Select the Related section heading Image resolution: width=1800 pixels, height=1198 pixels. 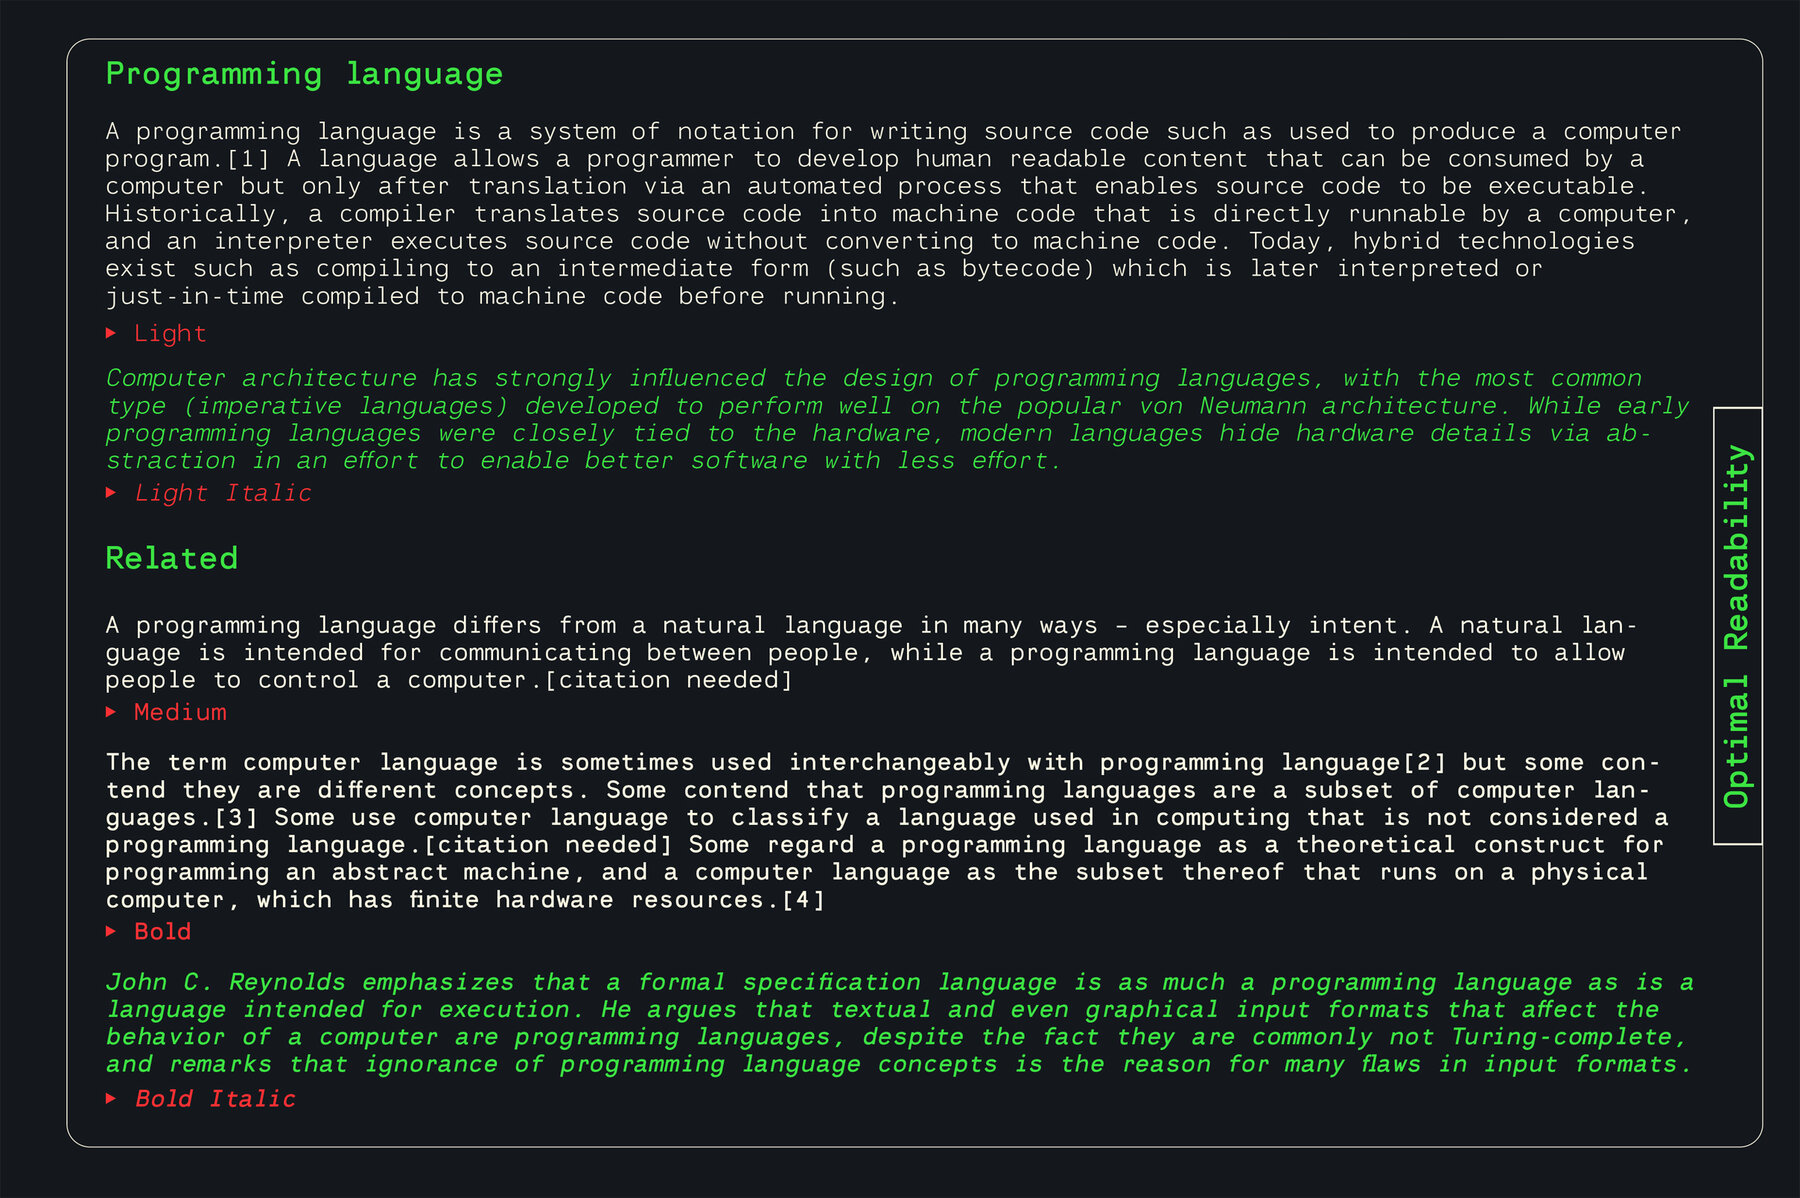click(172, 558)
